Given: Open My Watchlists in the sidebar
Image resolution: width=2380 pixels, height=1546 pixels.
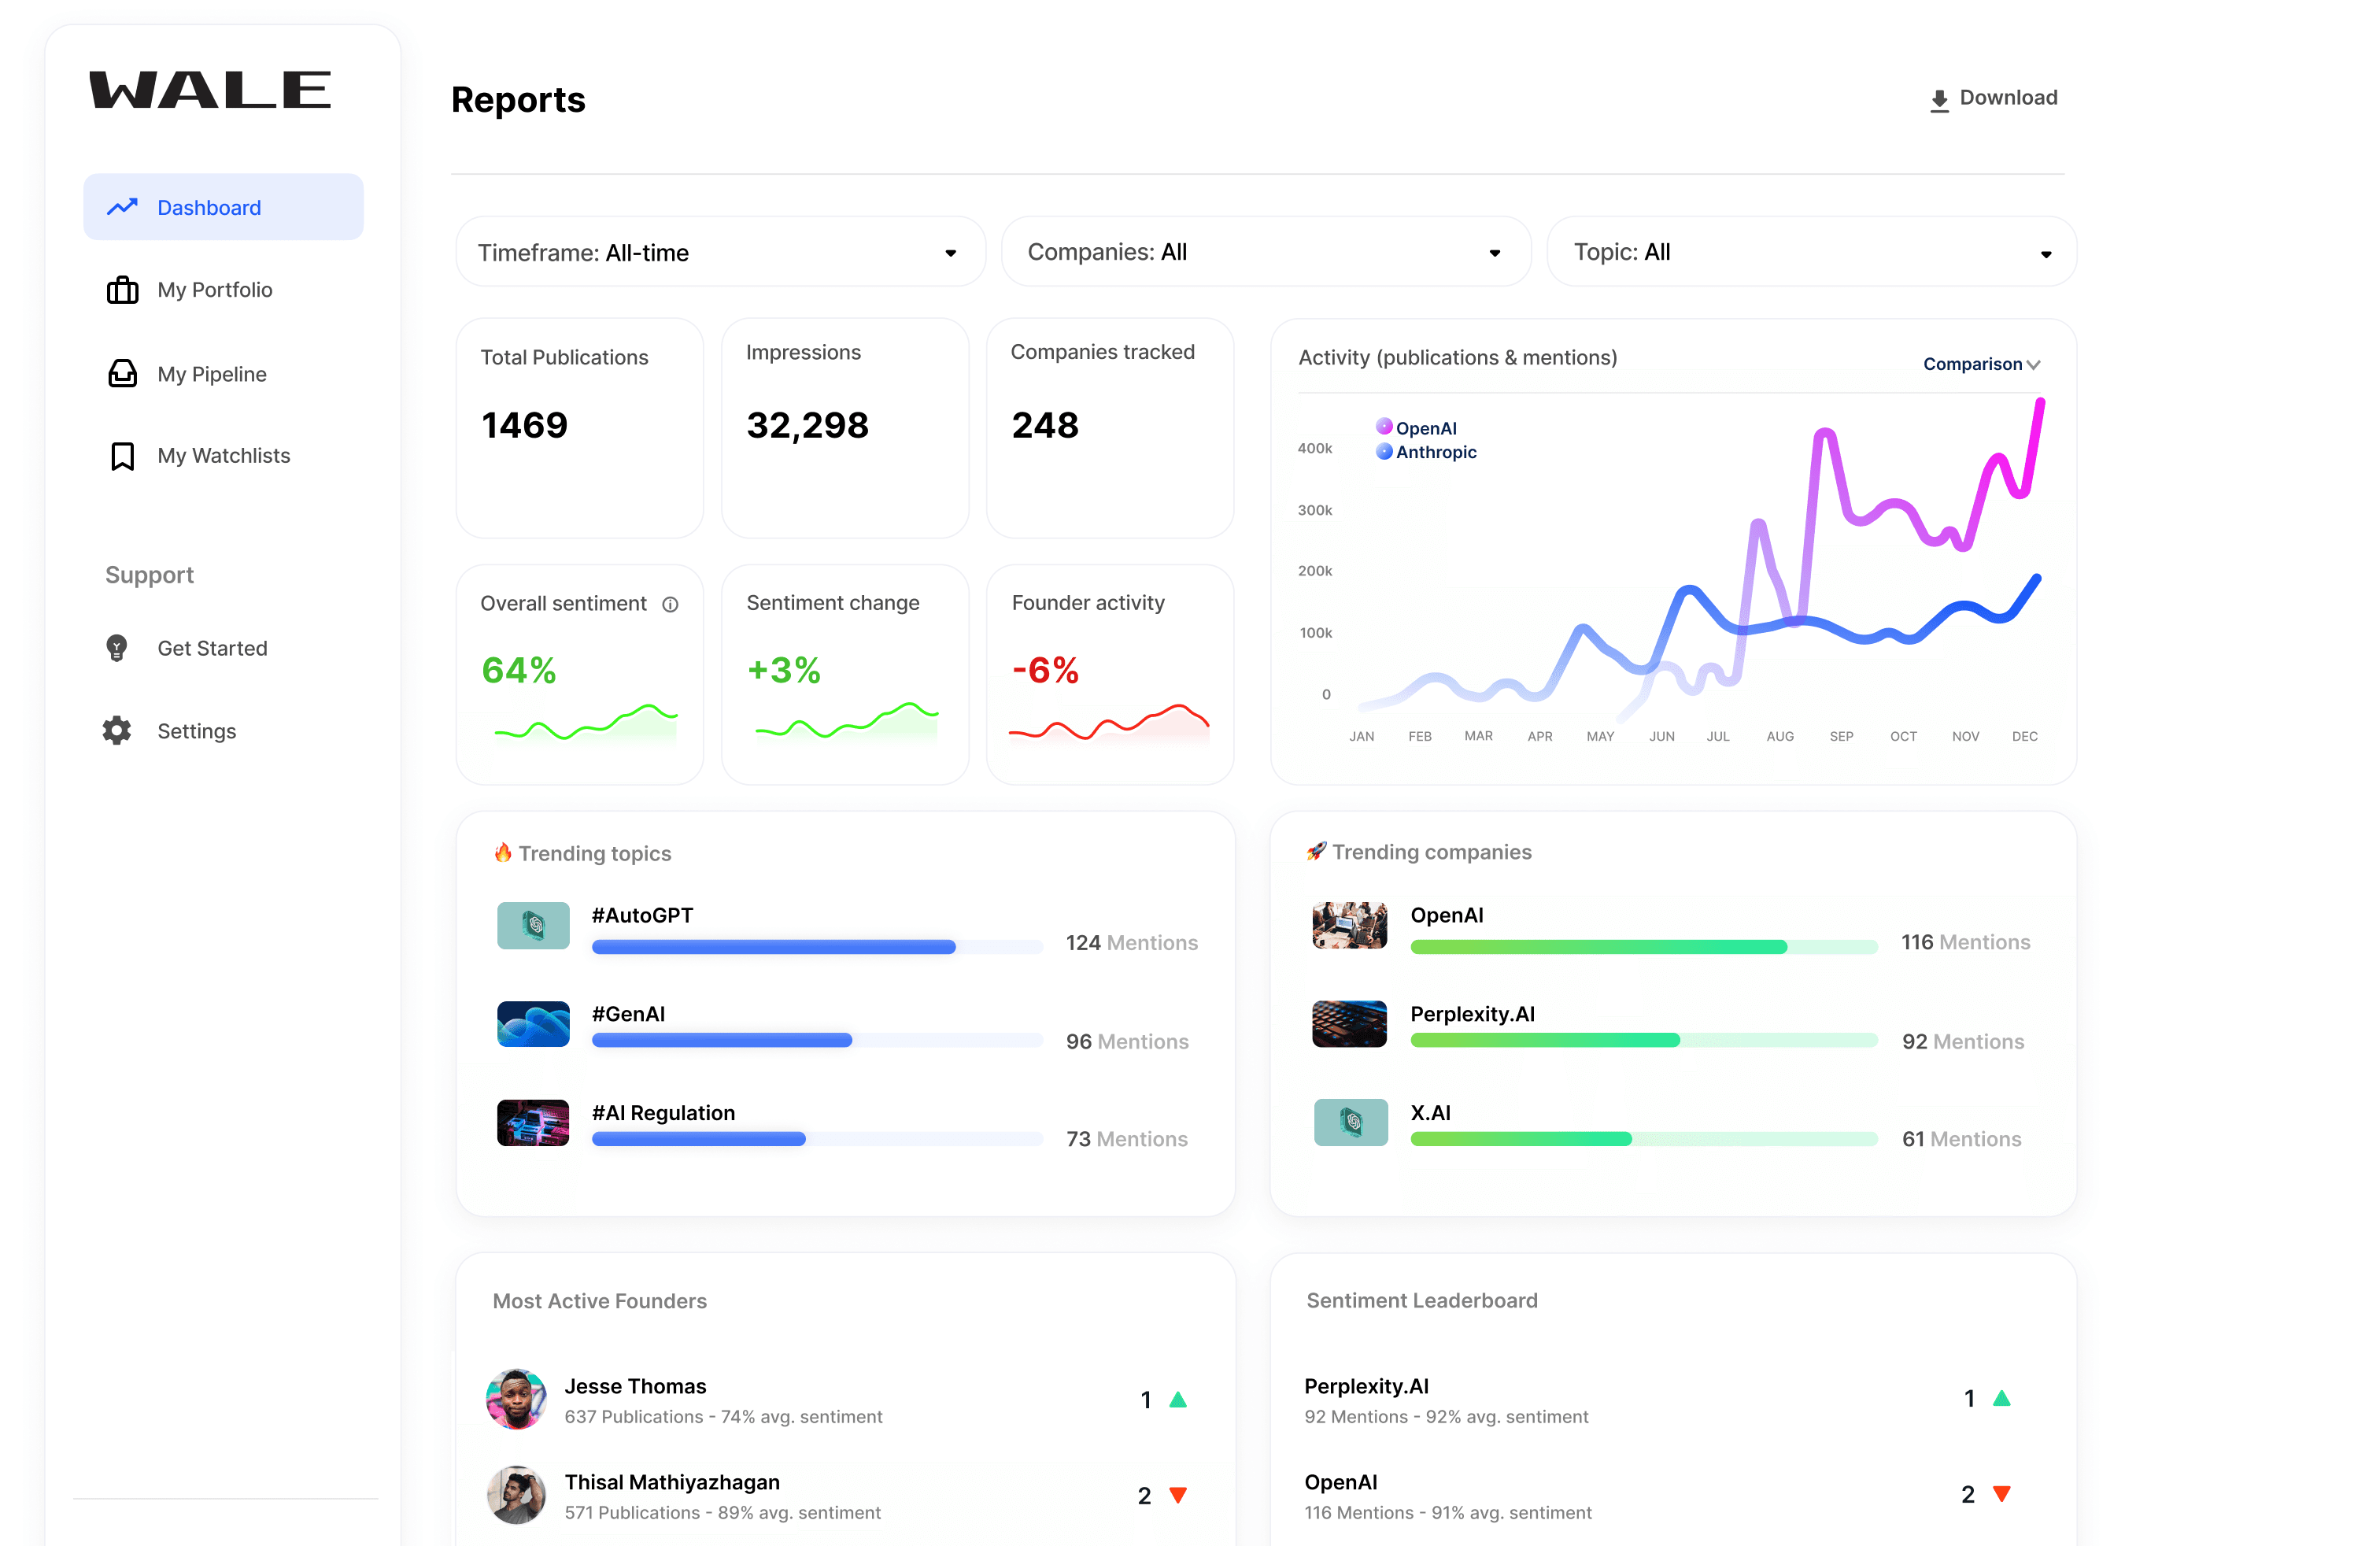Looking at the screenshot, I should tap(223, 456).
